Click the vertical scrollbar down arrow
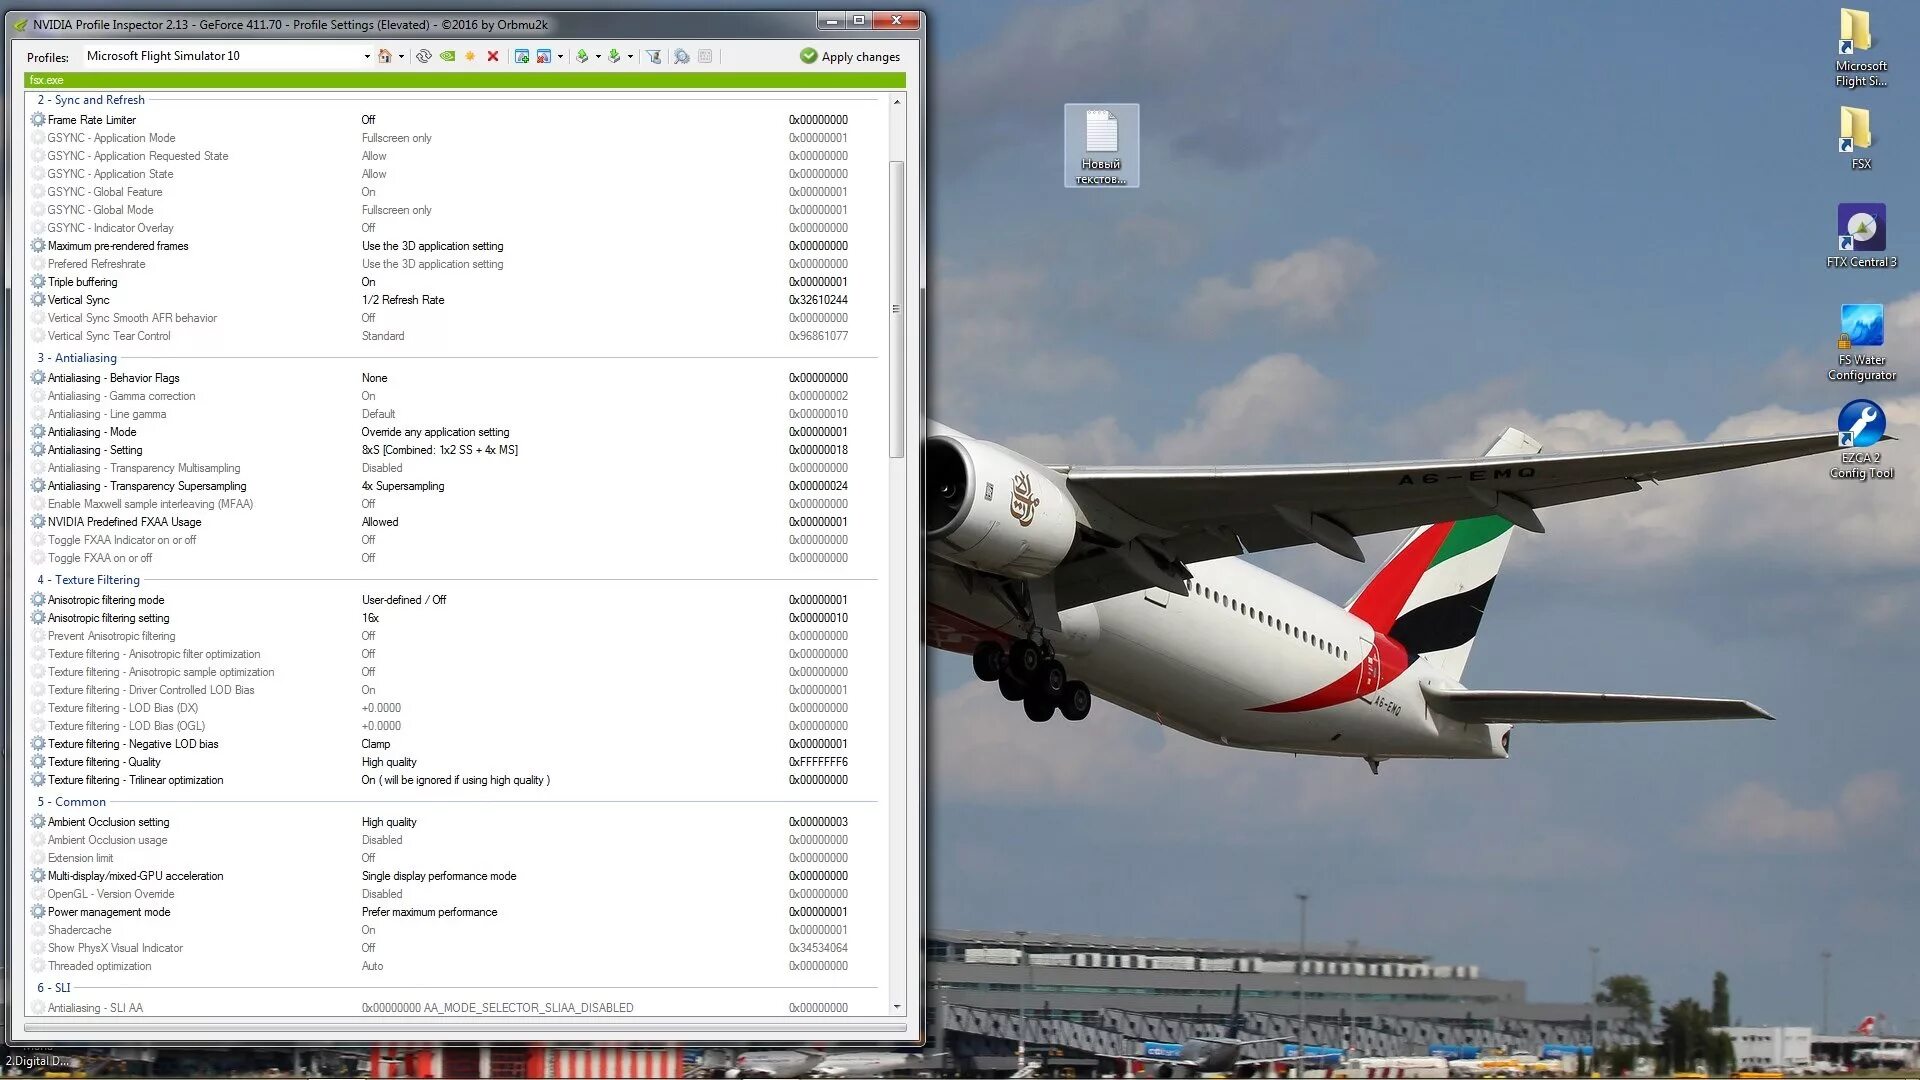The image size is (1920, 1080). click(897, 1007)
